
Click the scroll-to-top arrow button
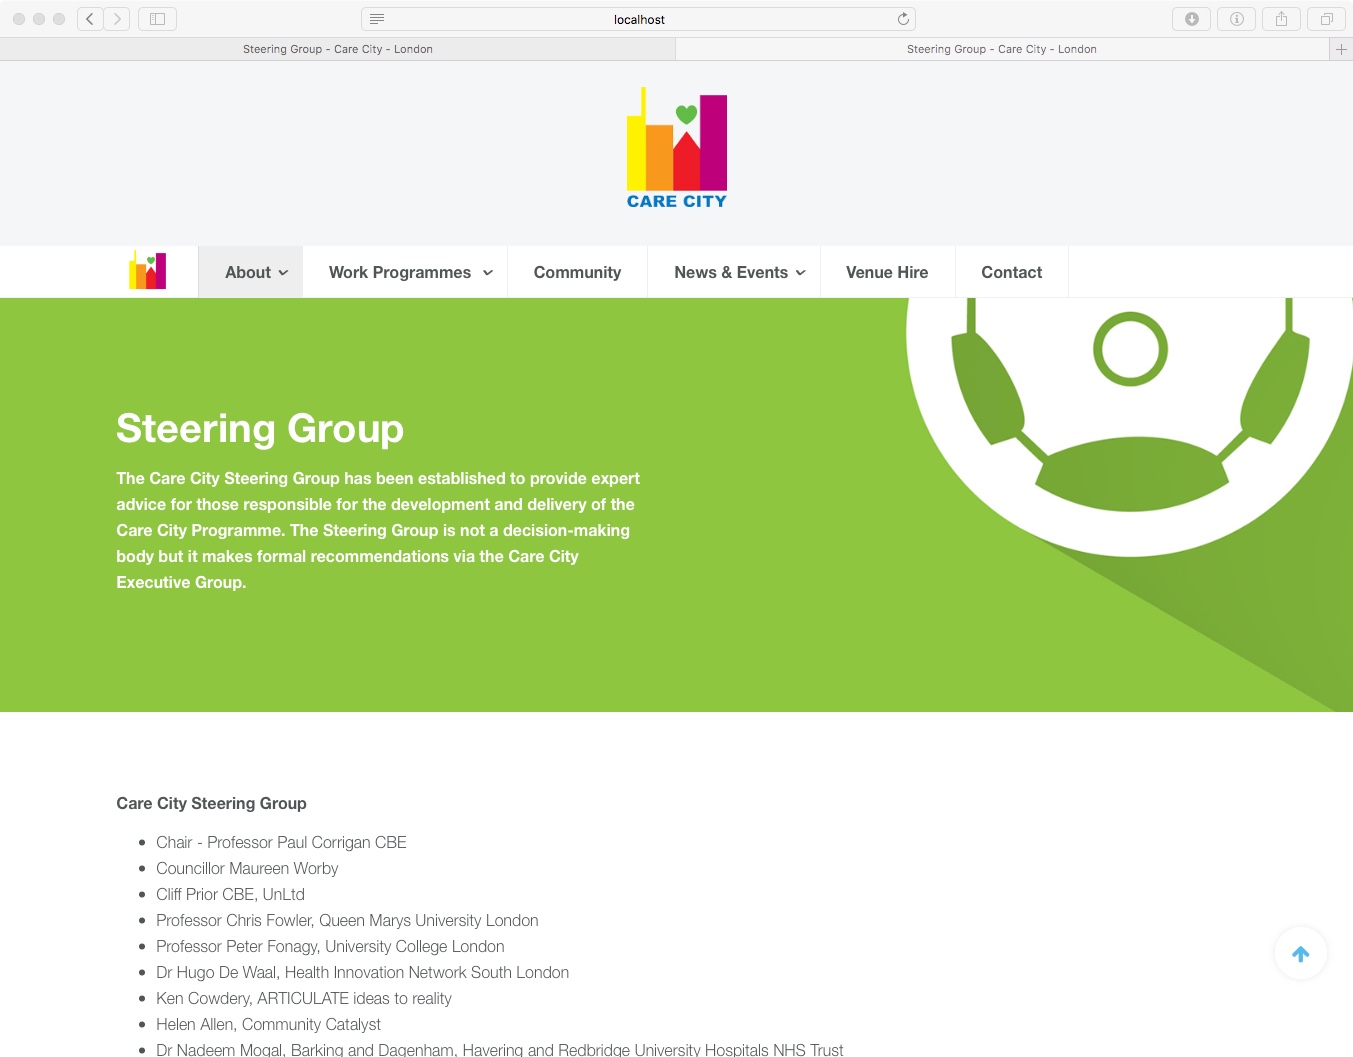(x=1300, y=954)
